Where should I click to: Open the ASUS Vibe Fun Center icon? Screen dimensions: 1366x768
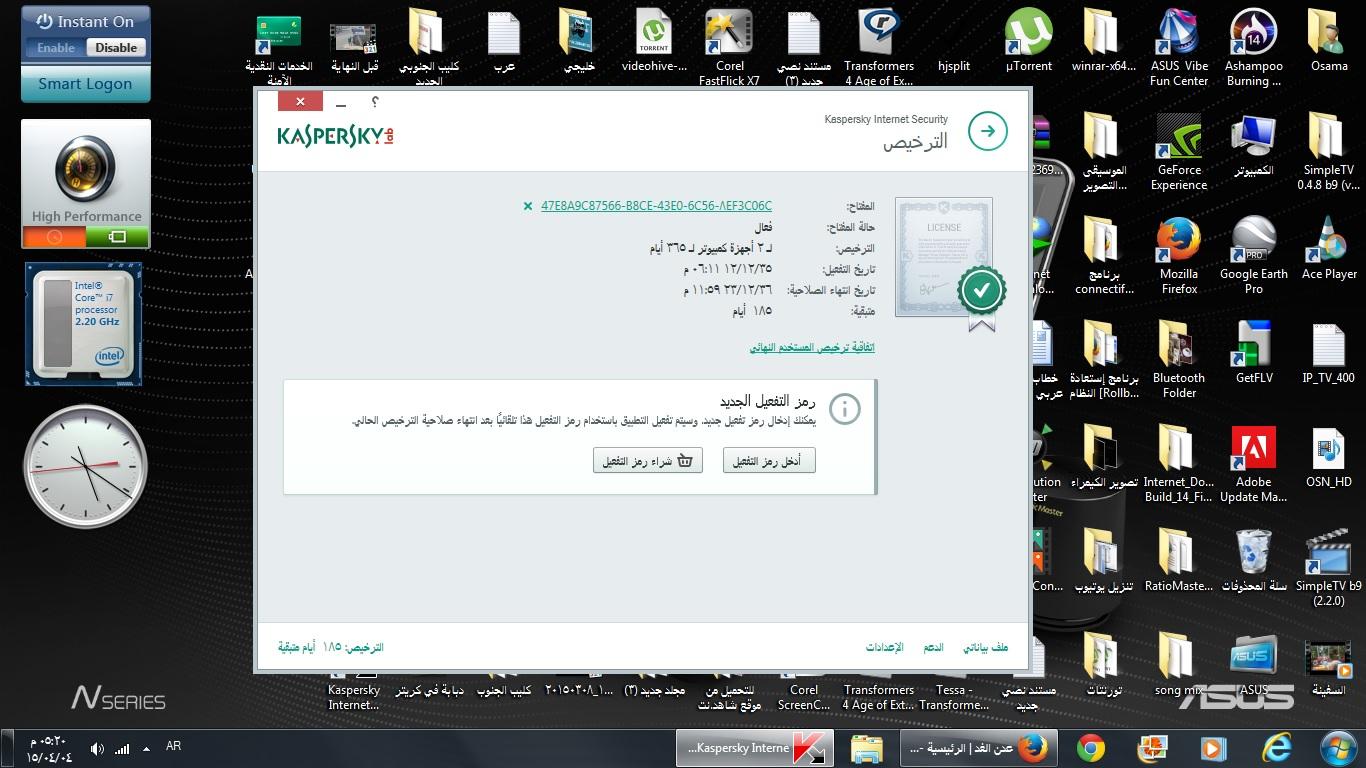[1179, 48]
